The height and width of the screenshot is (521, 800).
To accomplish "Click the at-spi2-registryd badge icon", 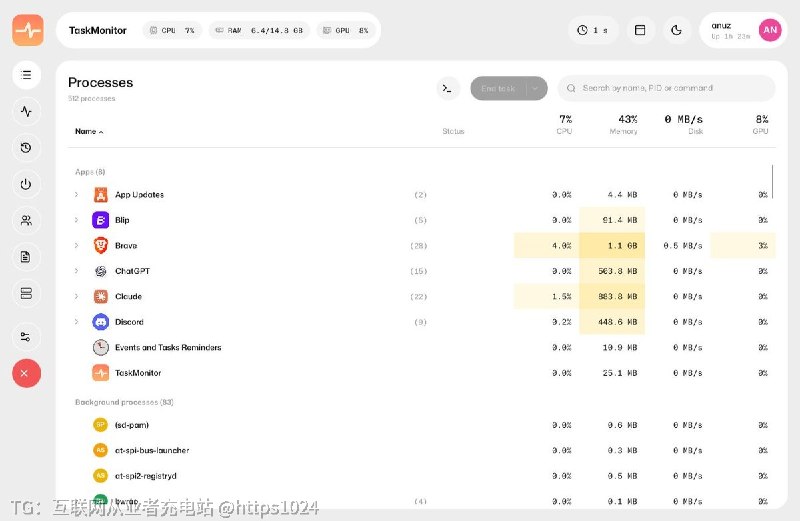I will coord(101,476).
